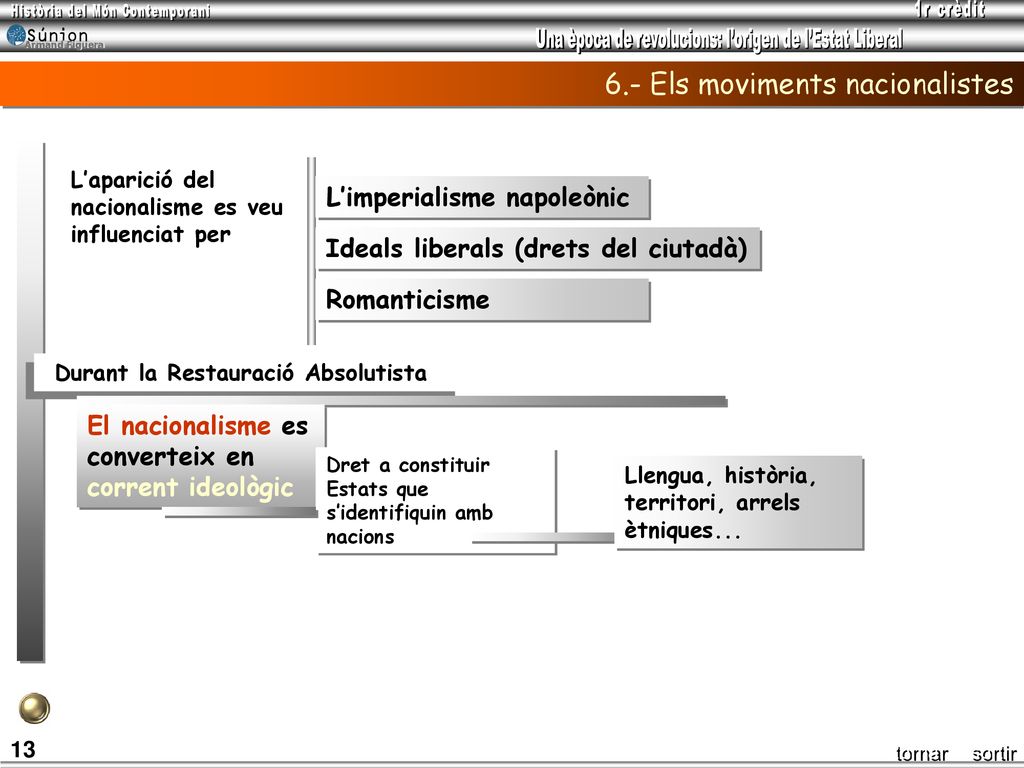This screenshot has width=1024, height=768.
Task: Click 'L'aparició del nacionalisme' text
Action: 176,207
